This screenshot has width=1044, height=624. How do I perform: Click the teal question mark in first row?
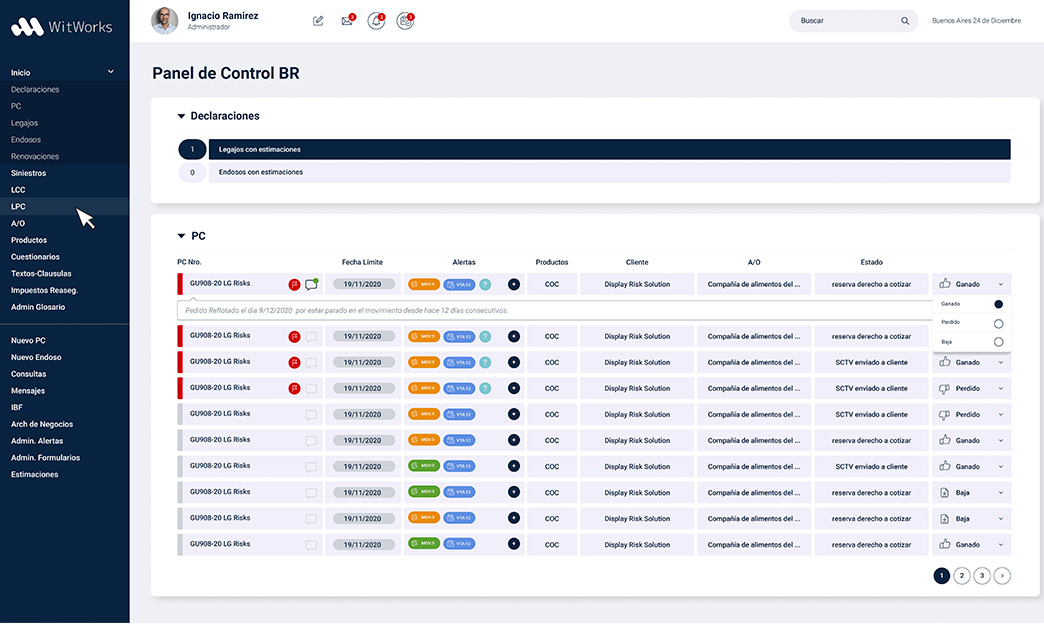485,284
